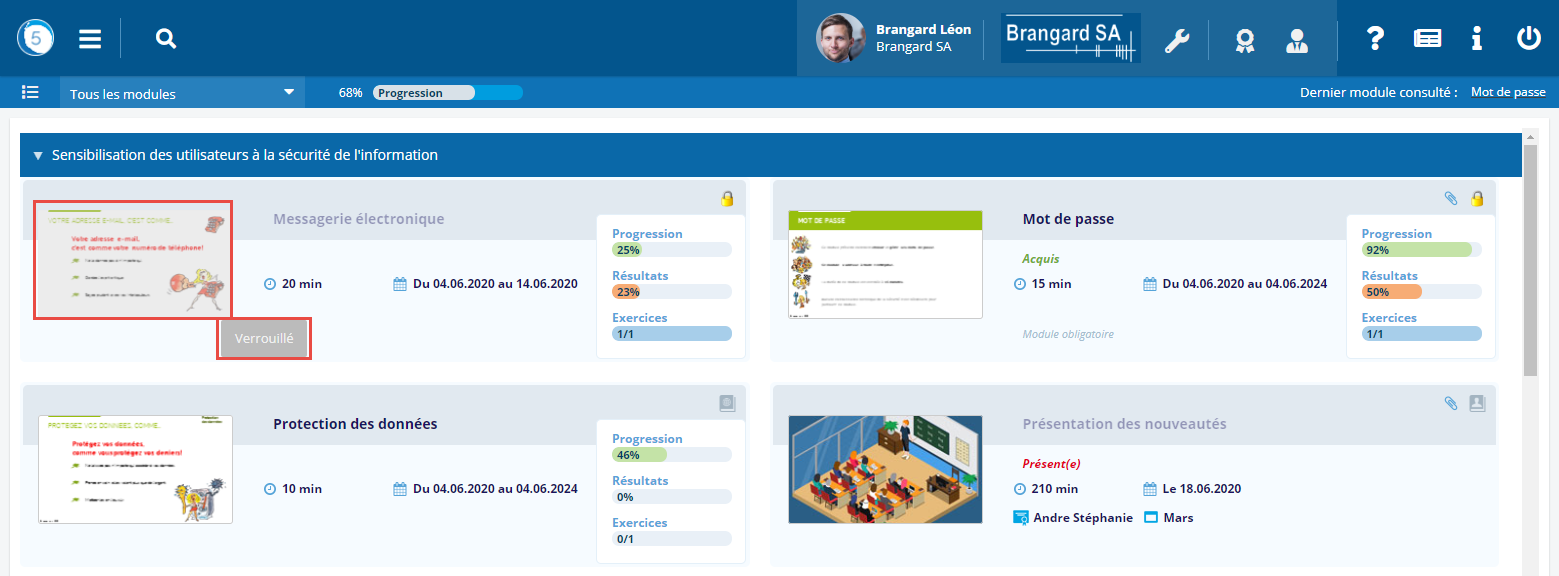Open the 'Protection des données' module title

tap(355, 423)
